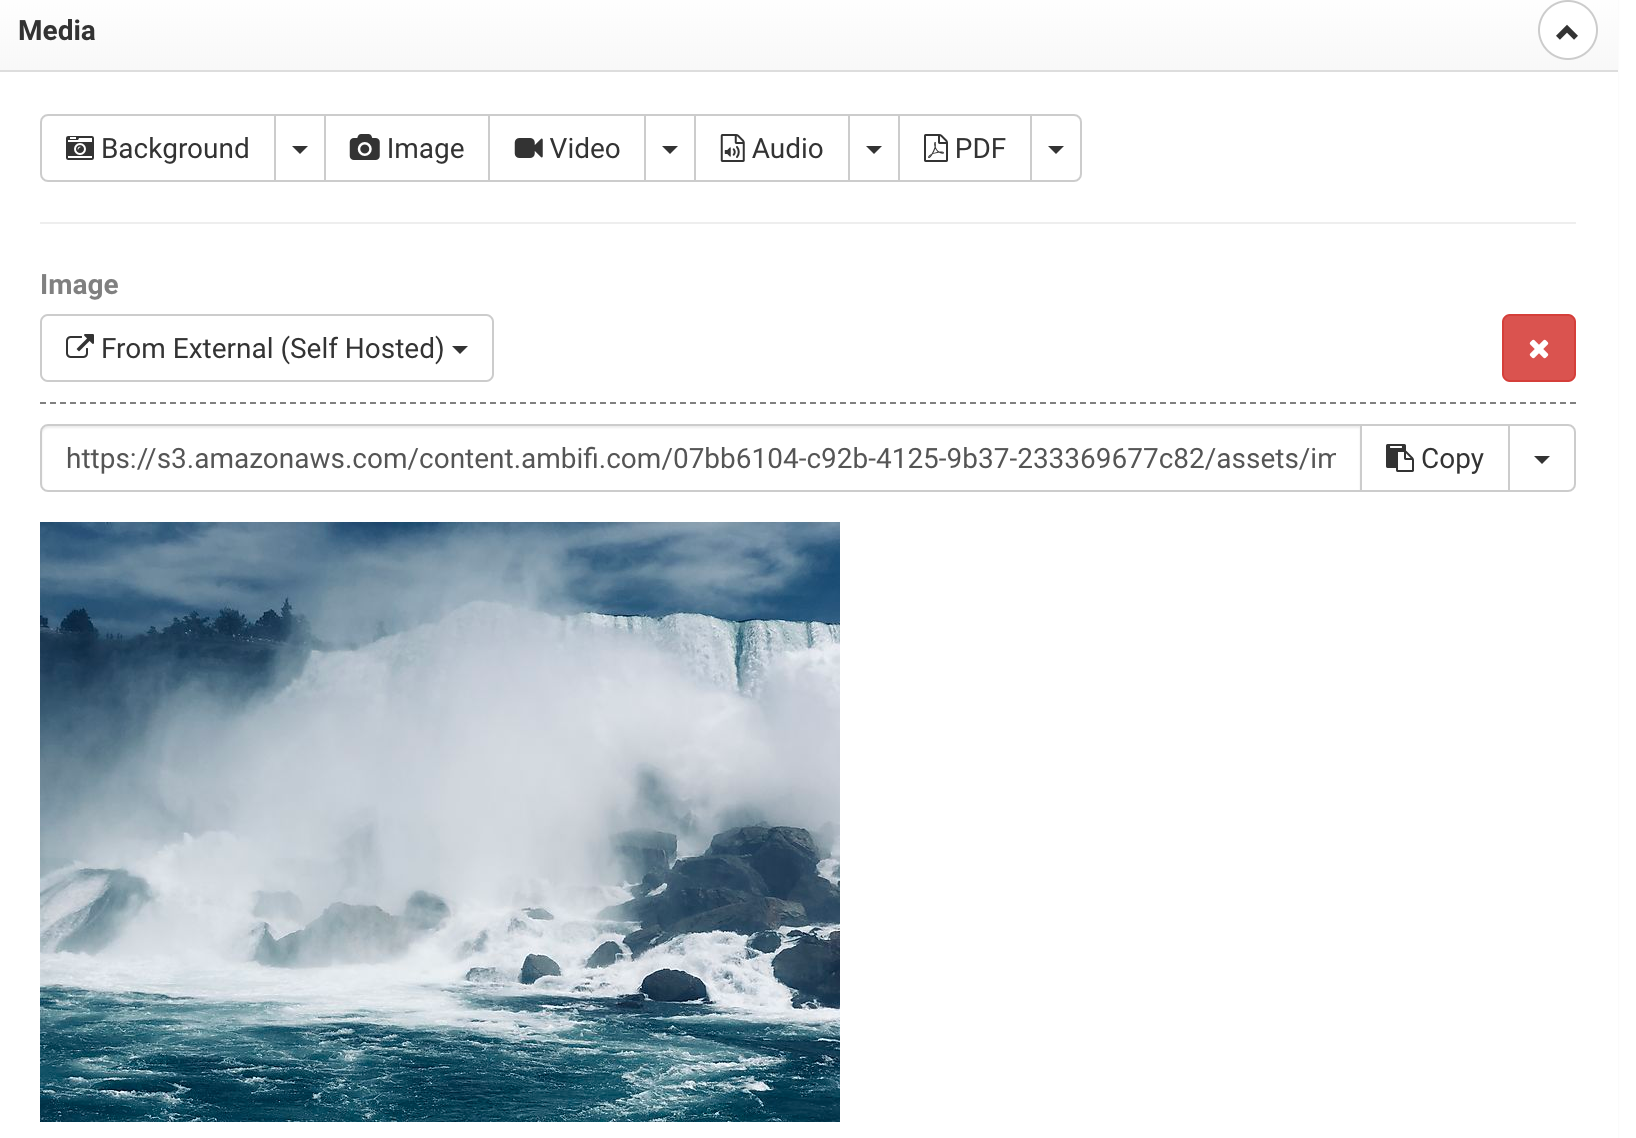Screen dimensions: 1636x1138
Task: Remove the image with the red X button
Action: [x=1538, y=348]
